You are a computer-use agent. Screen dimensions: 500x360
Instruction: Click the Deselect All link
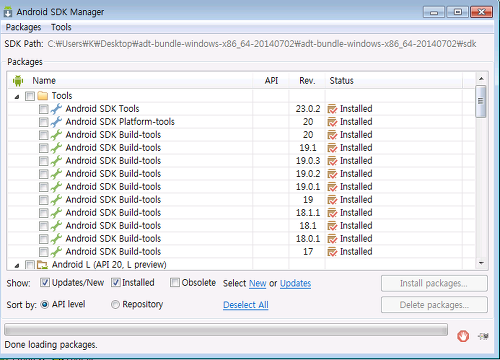click(x=246, y=305)
